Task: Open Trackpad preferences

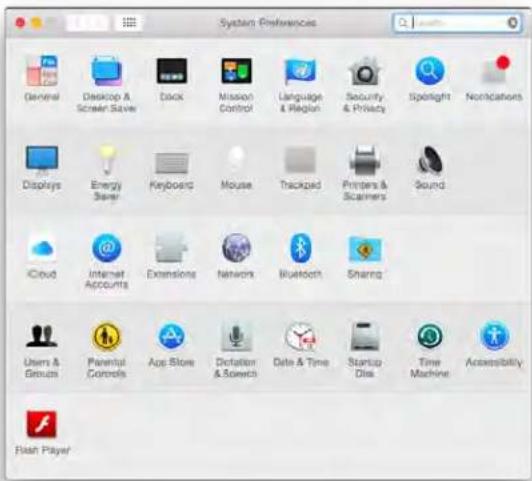Action: (301, 159)
